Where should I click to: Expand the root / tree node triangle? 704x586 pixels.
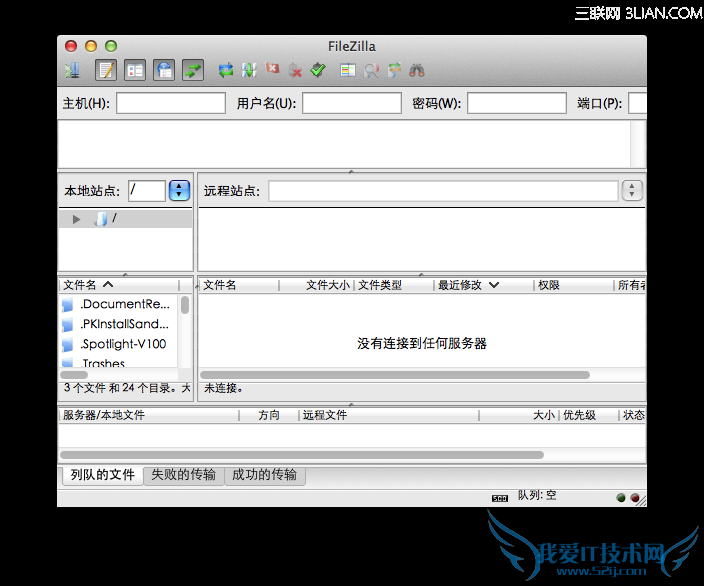coord(76,219)
